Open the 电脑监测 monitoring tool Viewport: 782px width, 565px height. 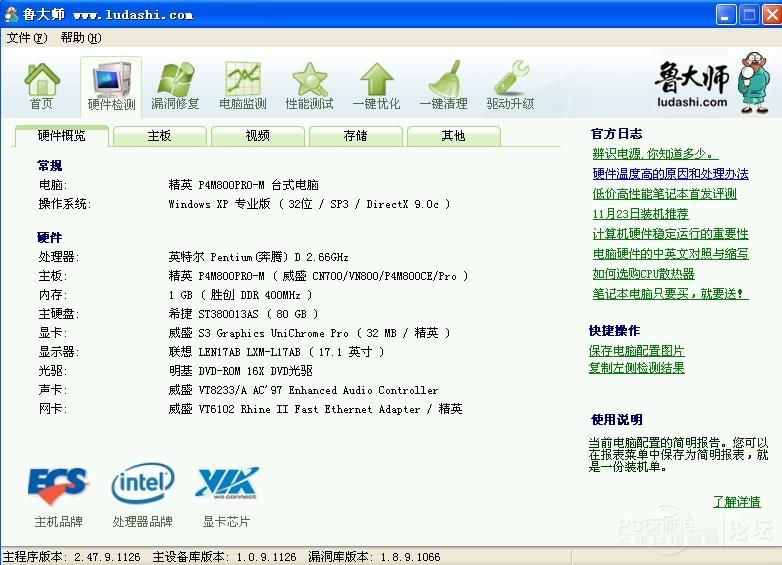click(243, 85)
